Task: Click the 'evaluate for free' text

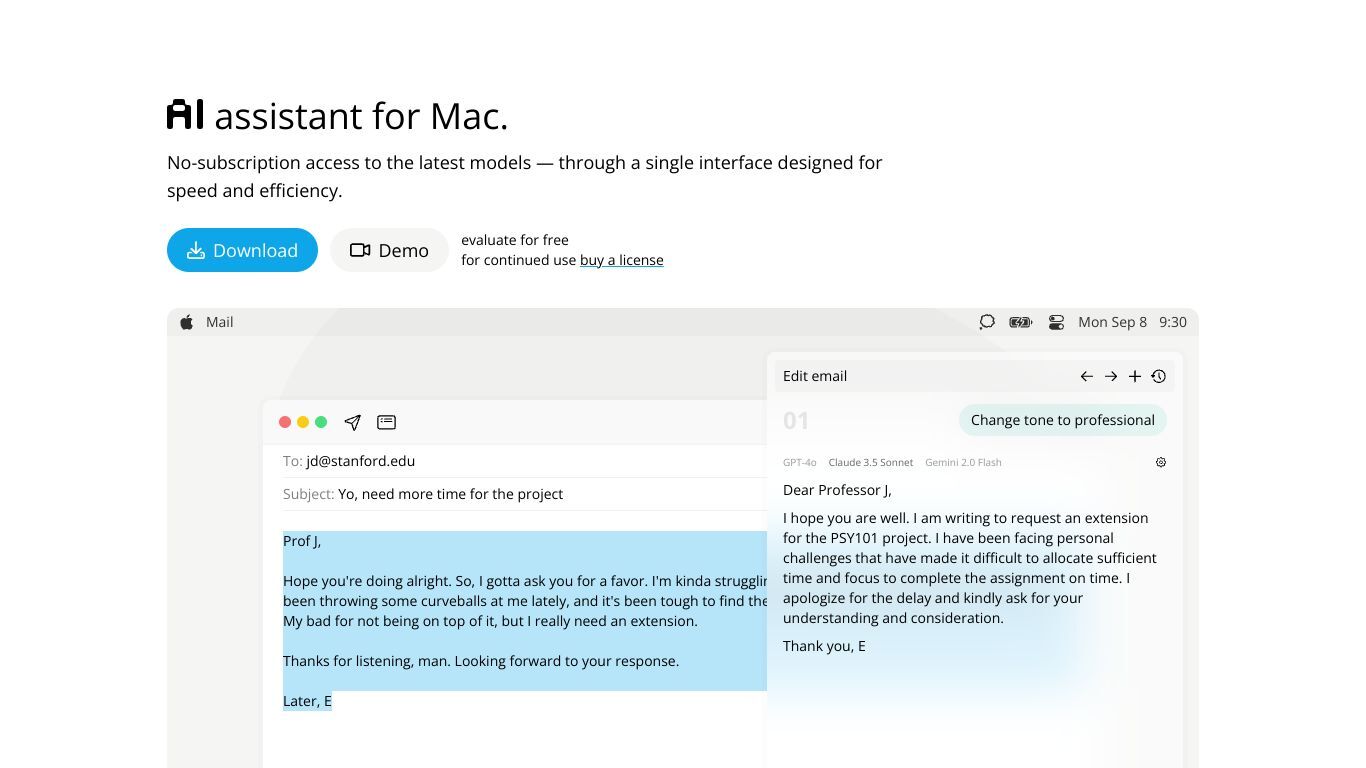Action: click(x=515, y=240)
